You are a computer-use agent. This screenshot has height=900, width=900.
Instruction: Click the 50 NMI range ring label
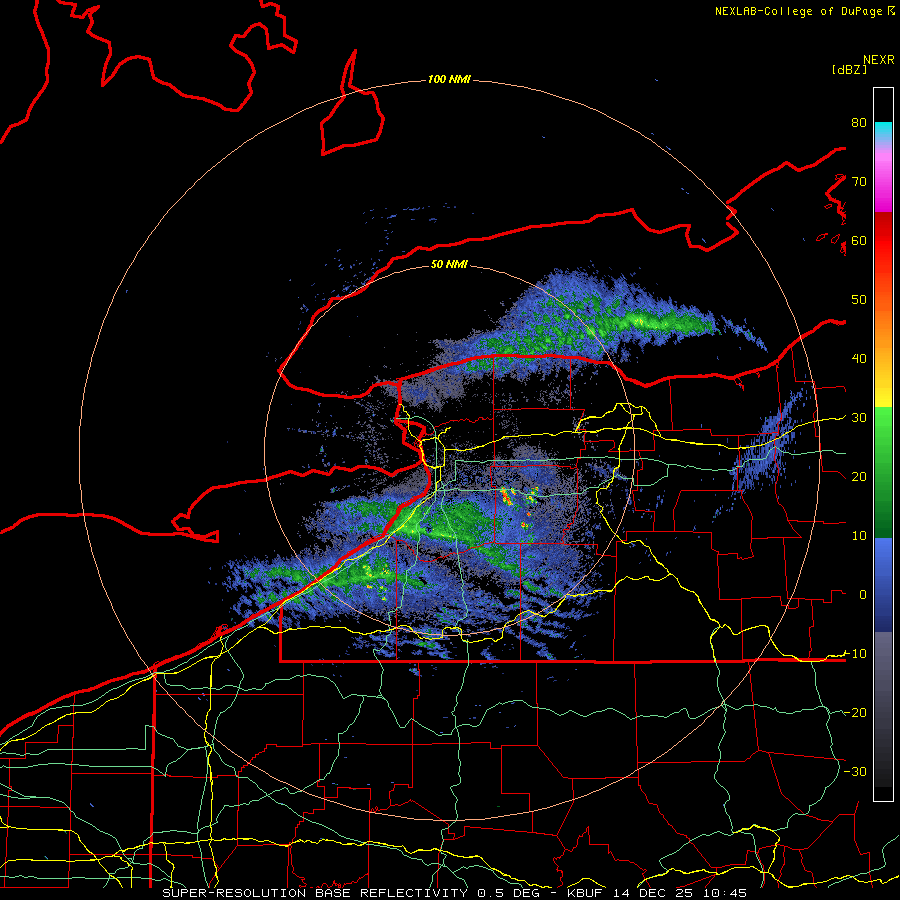[449, 265]
